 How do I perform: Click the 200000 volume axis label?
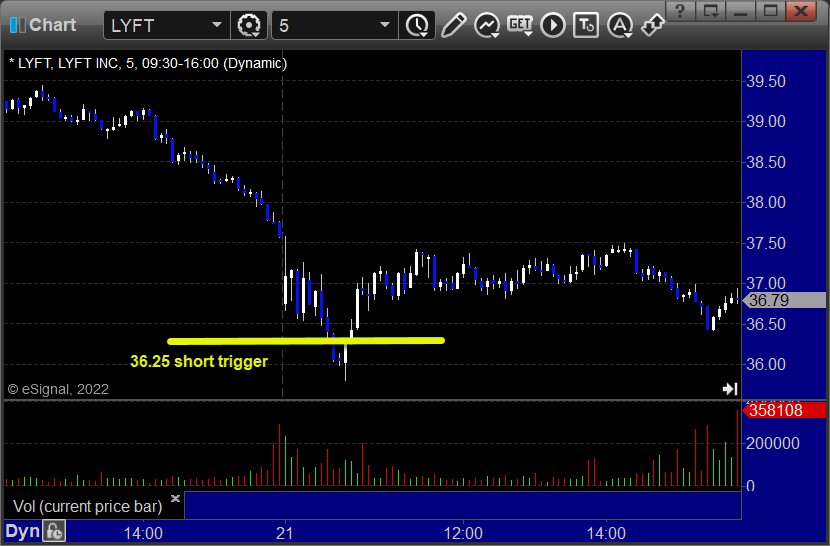point(773,443)
